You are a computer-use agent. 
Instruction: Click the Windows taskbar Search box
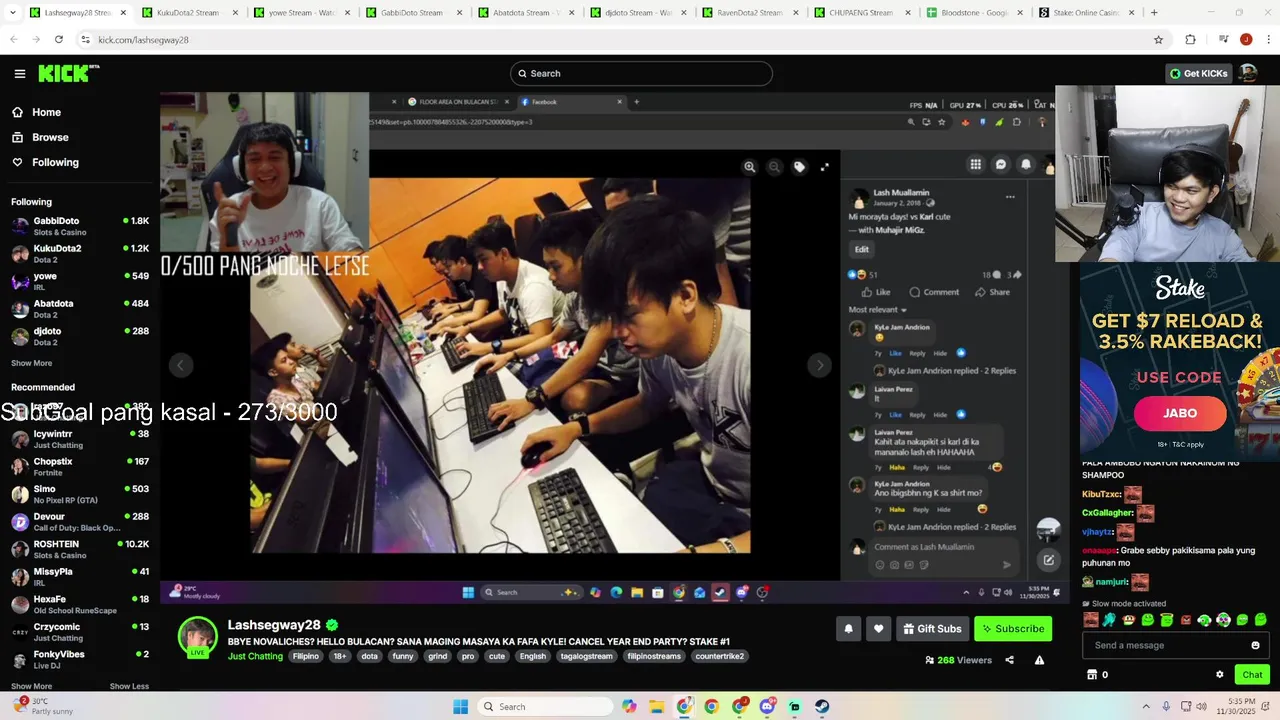point(546,707)
